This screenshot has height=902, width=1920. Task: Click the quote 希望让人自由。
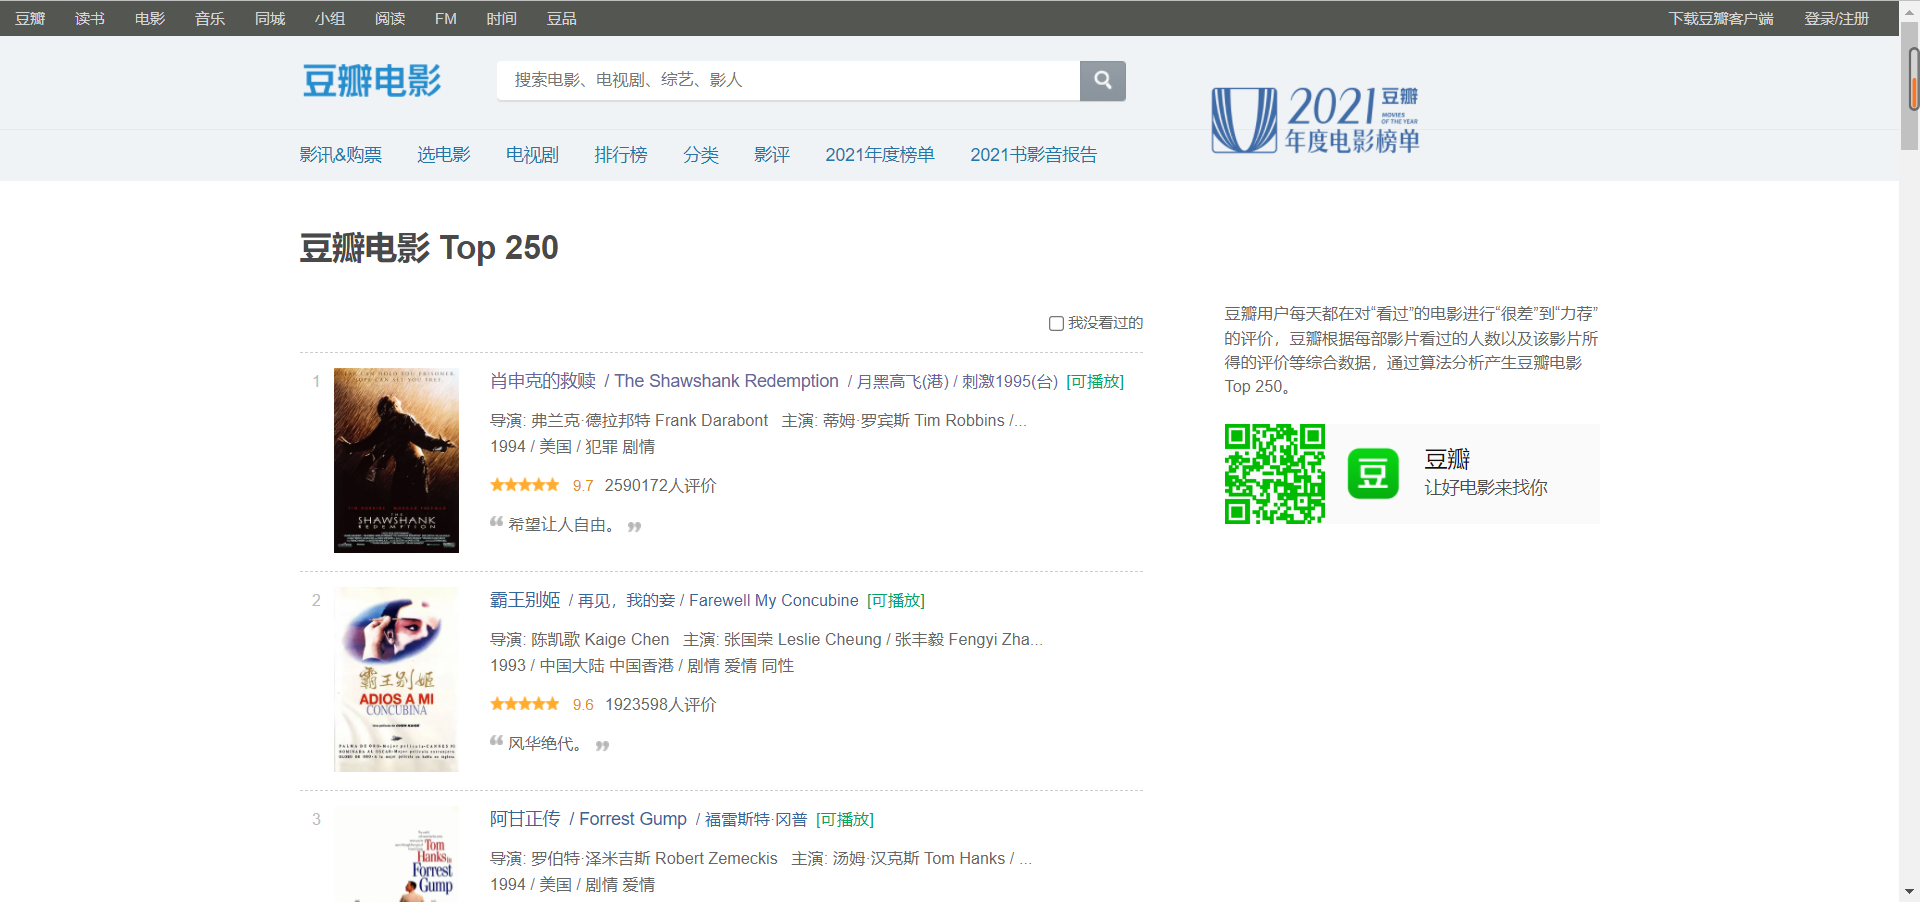(x=562, y=525)
